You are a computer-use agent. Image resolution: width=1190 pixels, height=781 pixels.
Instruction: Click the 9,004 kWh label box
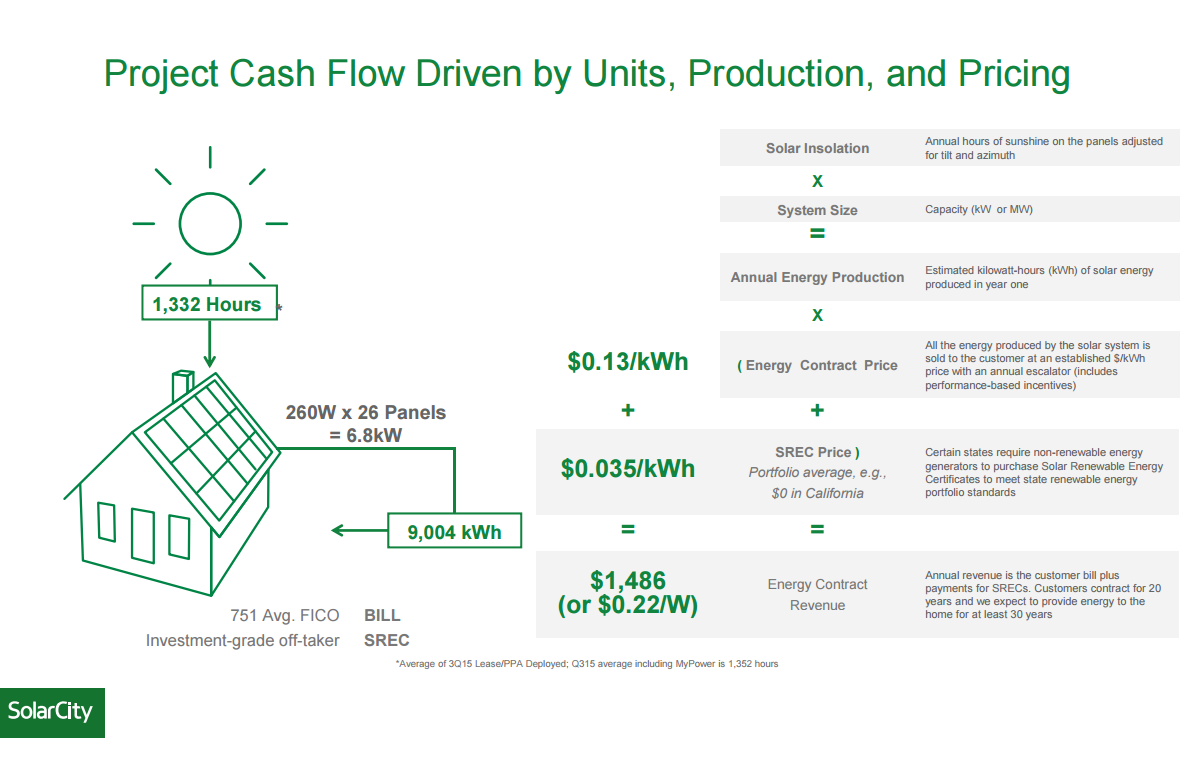point(454,530)
